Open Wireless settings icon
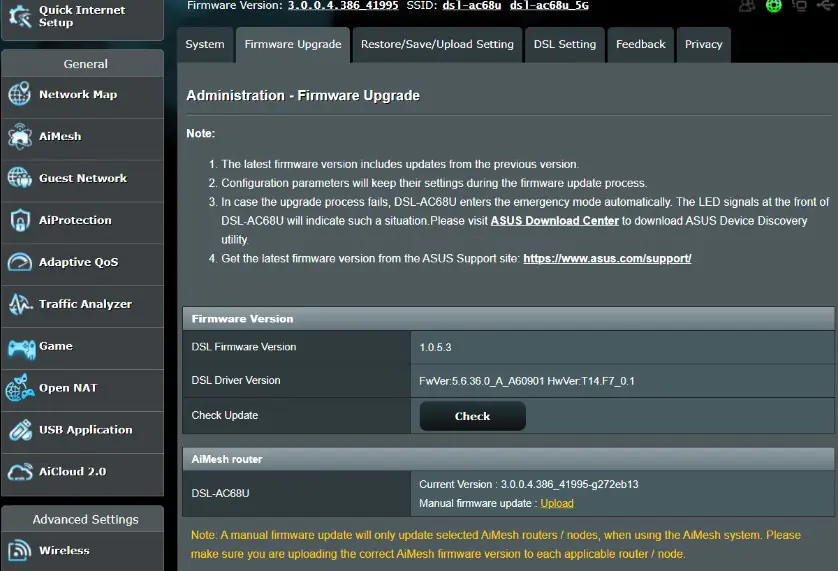Screen dimensions: 838x571 click(x=20, y=550)
